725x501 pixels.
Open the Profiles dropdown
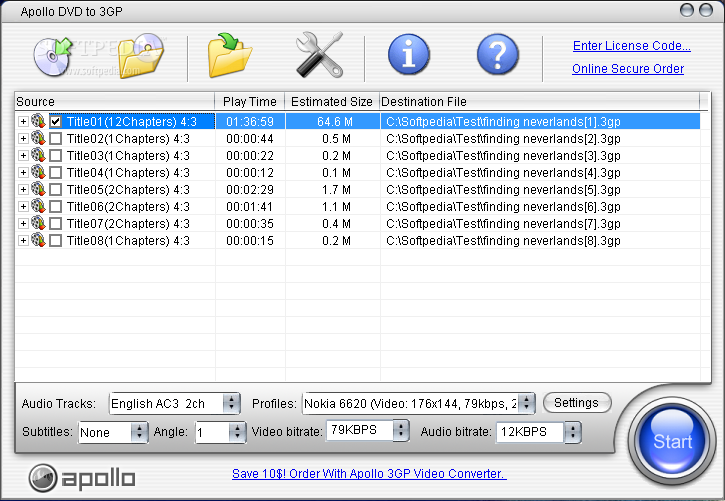click(526, 403)
